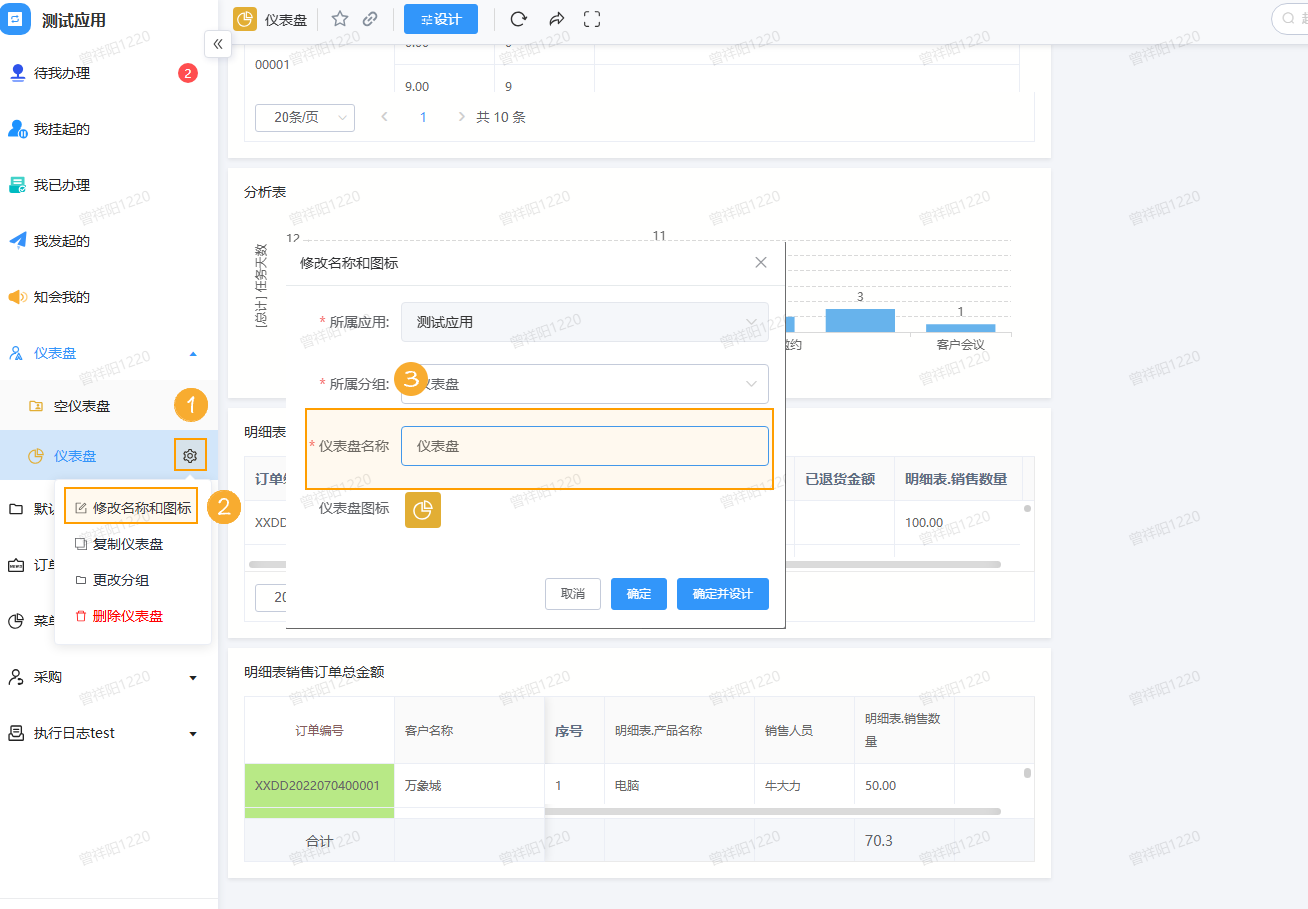
Task: Open the 20条/页 page size selector
Action: (x=304, y=117)
